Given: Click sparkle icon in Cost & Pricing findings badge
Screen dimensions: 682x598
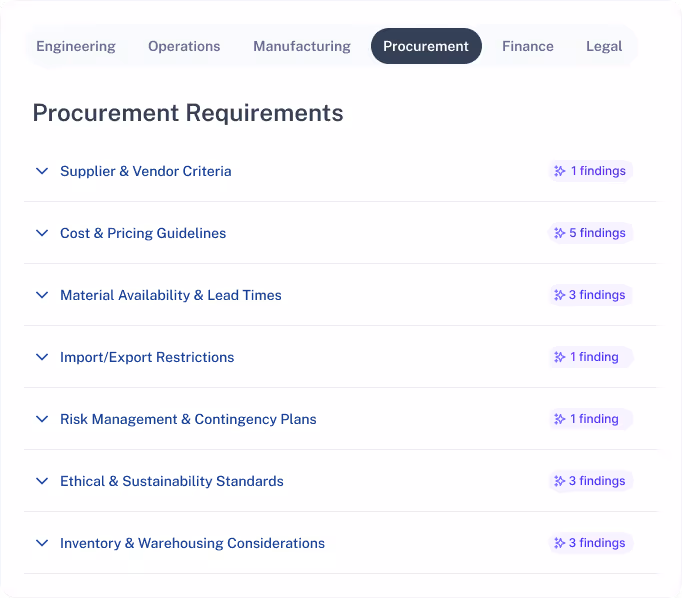Looking at the screenshot, I should pyautogui.click(x=559, y=233).
